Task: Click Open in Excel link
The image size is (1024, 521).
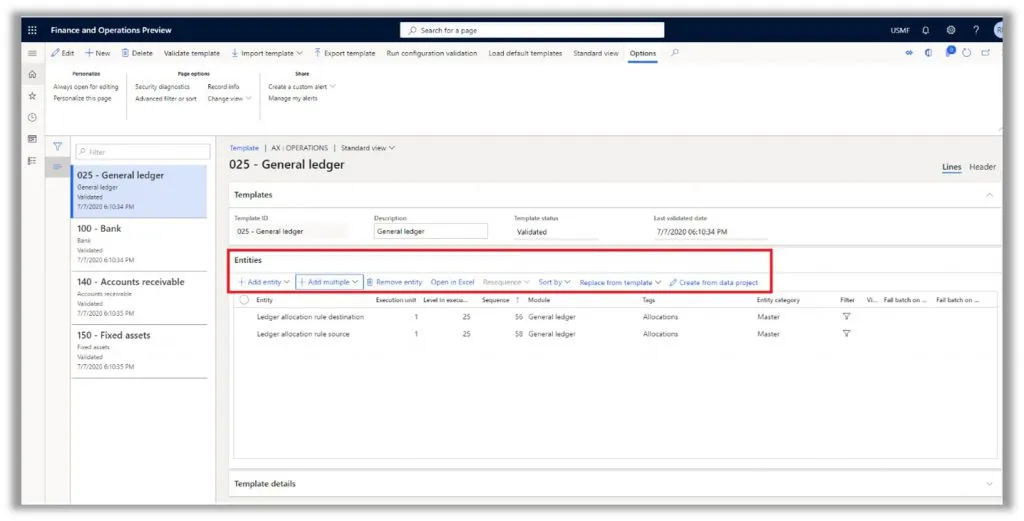Action: (452, 282)
